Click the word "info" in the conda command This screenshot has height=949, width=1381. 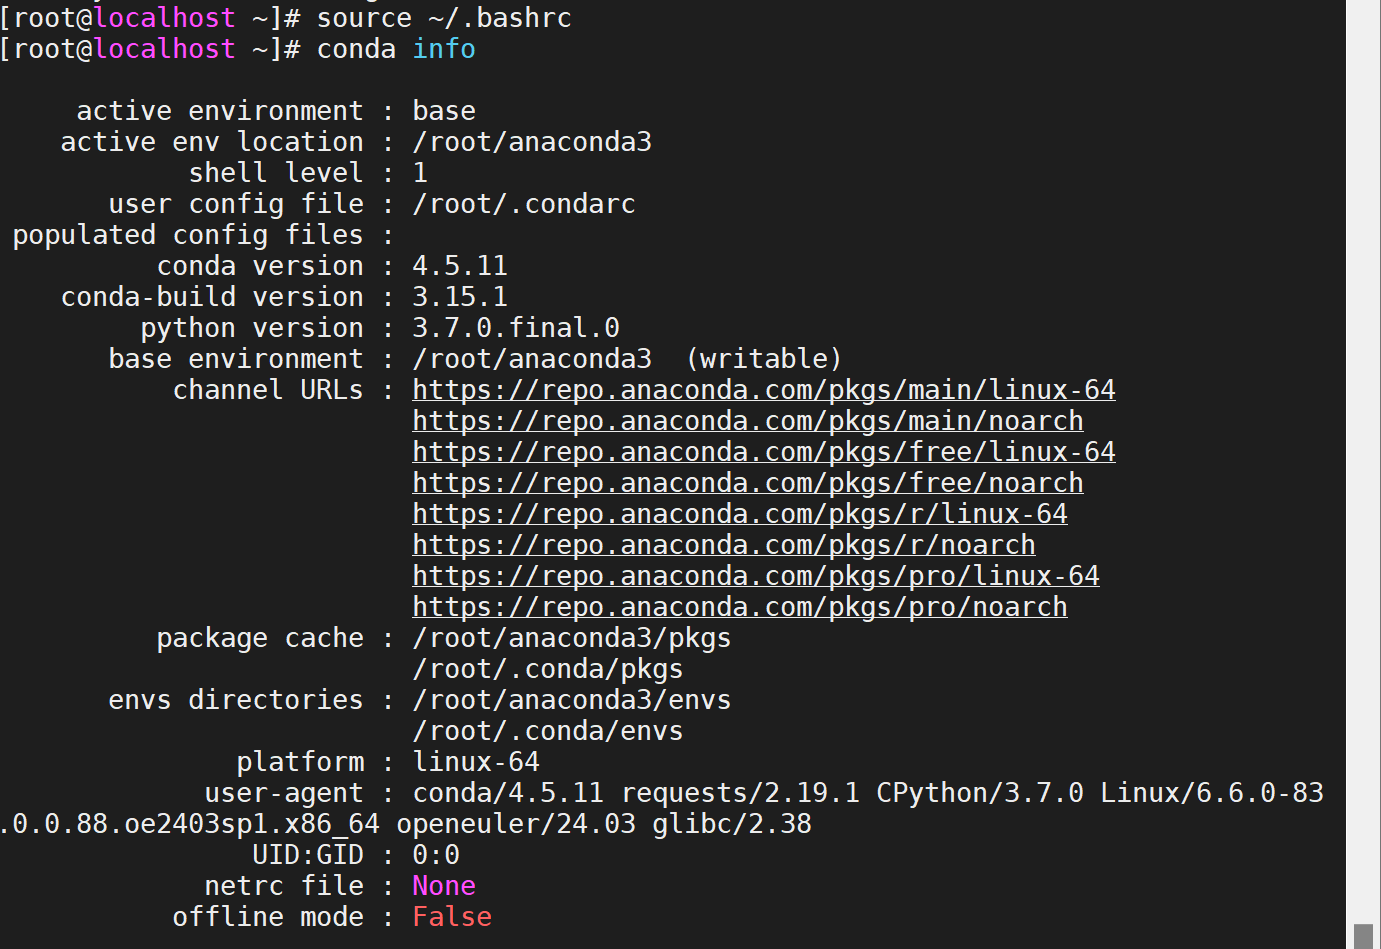point(444,49)
